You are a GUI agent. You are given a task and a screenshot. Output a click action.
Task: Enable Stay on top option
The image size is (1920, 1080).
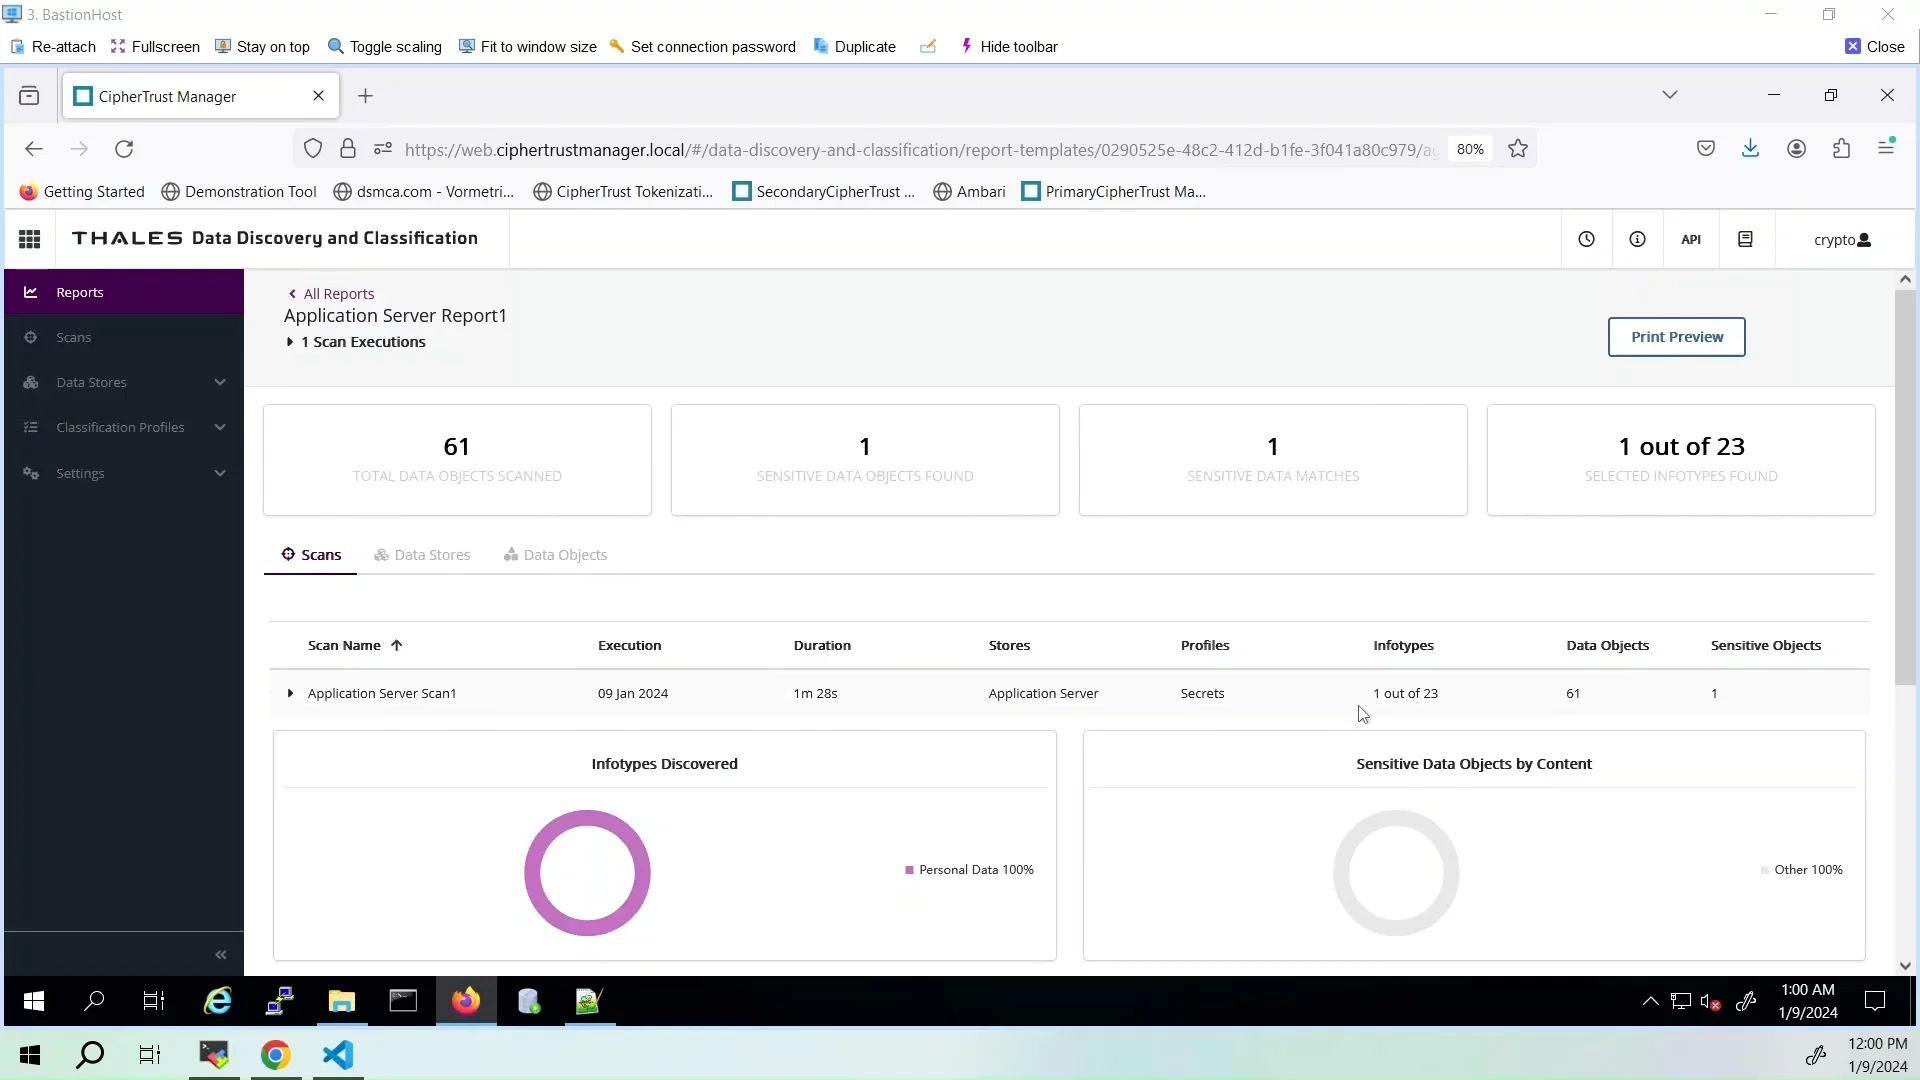coord(262,47)
